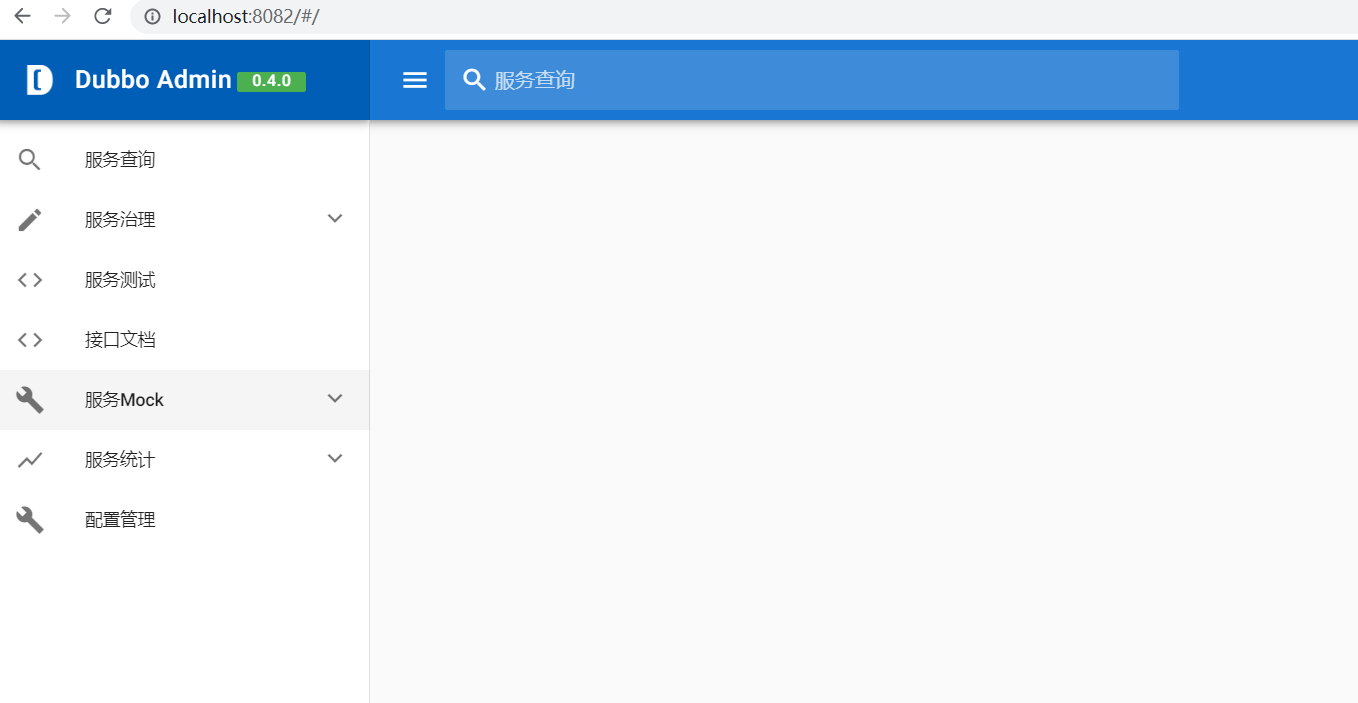This screenshot has width=1358, height=703.
Task: Click the magnifier icon in search bar
Action: point(475,80)
